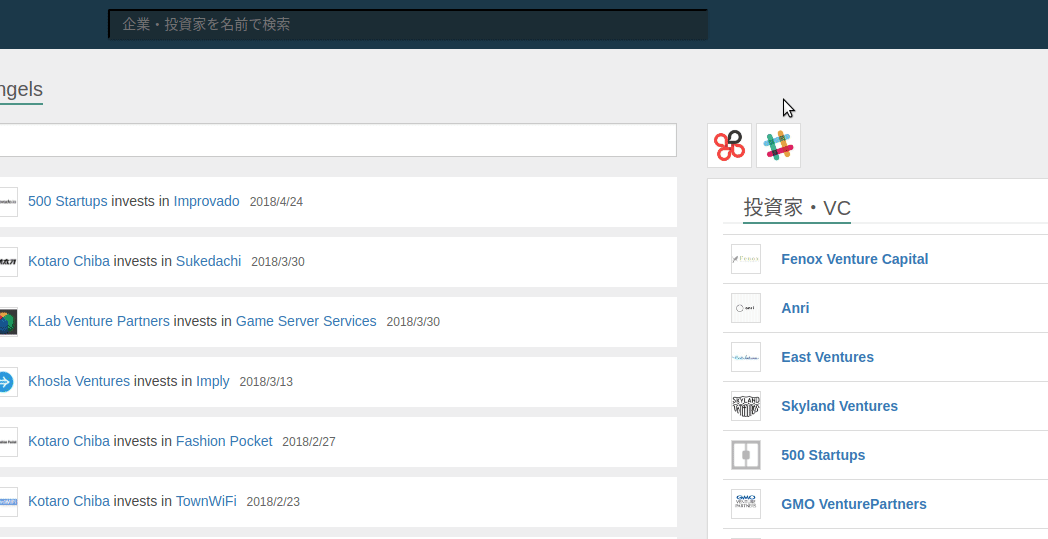
Task: Open the Imply company link
Action: (x=213, y=381)
